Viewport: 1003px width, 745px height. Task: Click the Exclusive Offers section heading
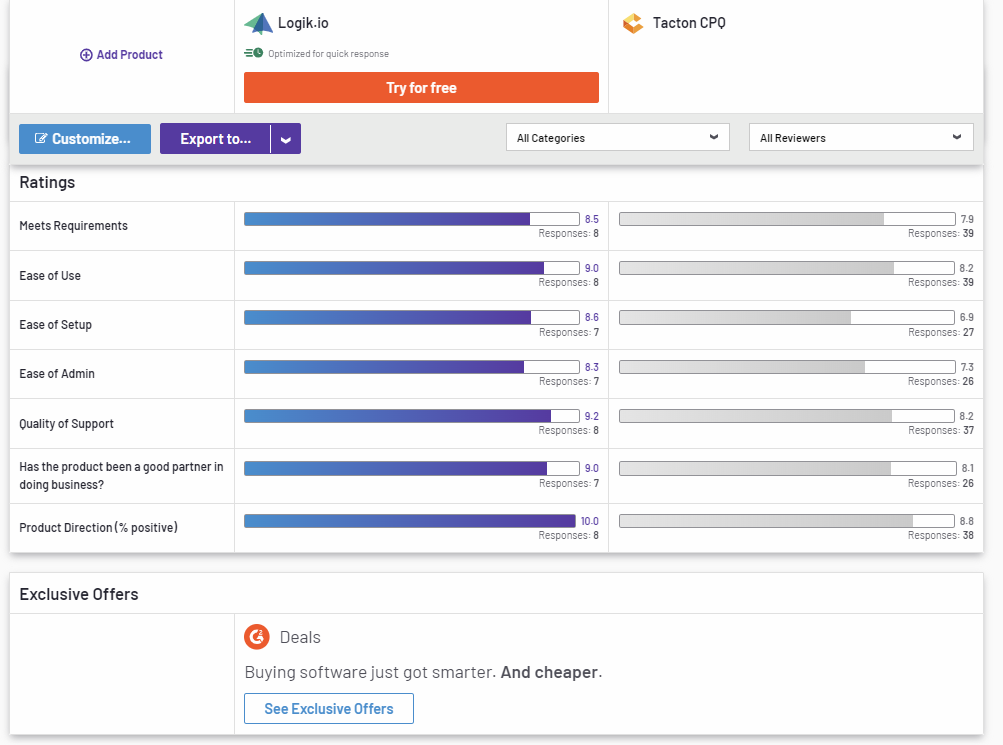79,594
